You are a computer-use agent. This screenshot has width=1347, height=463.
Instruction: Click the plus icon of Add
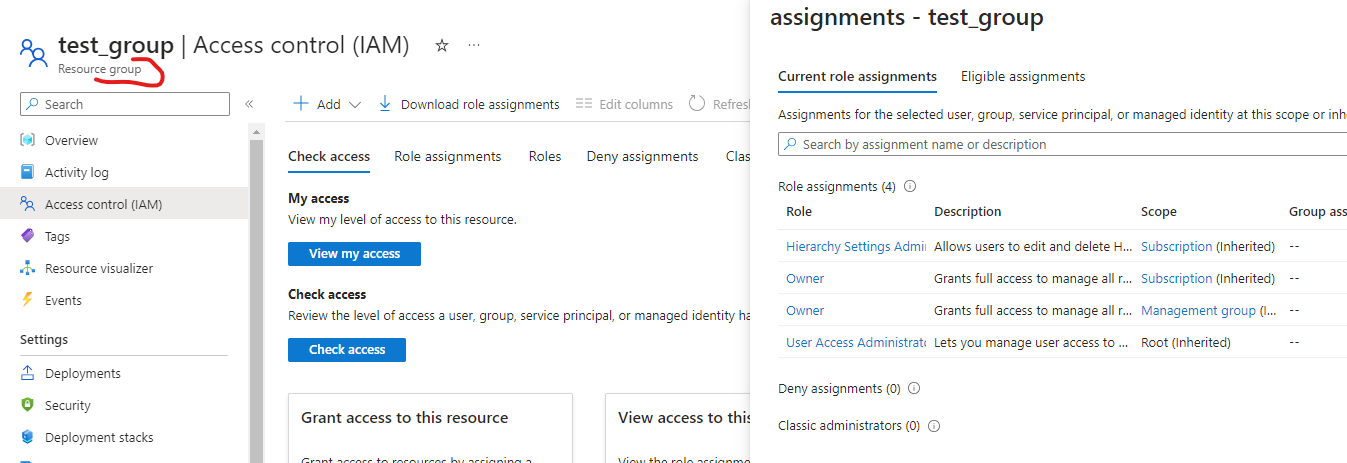pos(300,104)
